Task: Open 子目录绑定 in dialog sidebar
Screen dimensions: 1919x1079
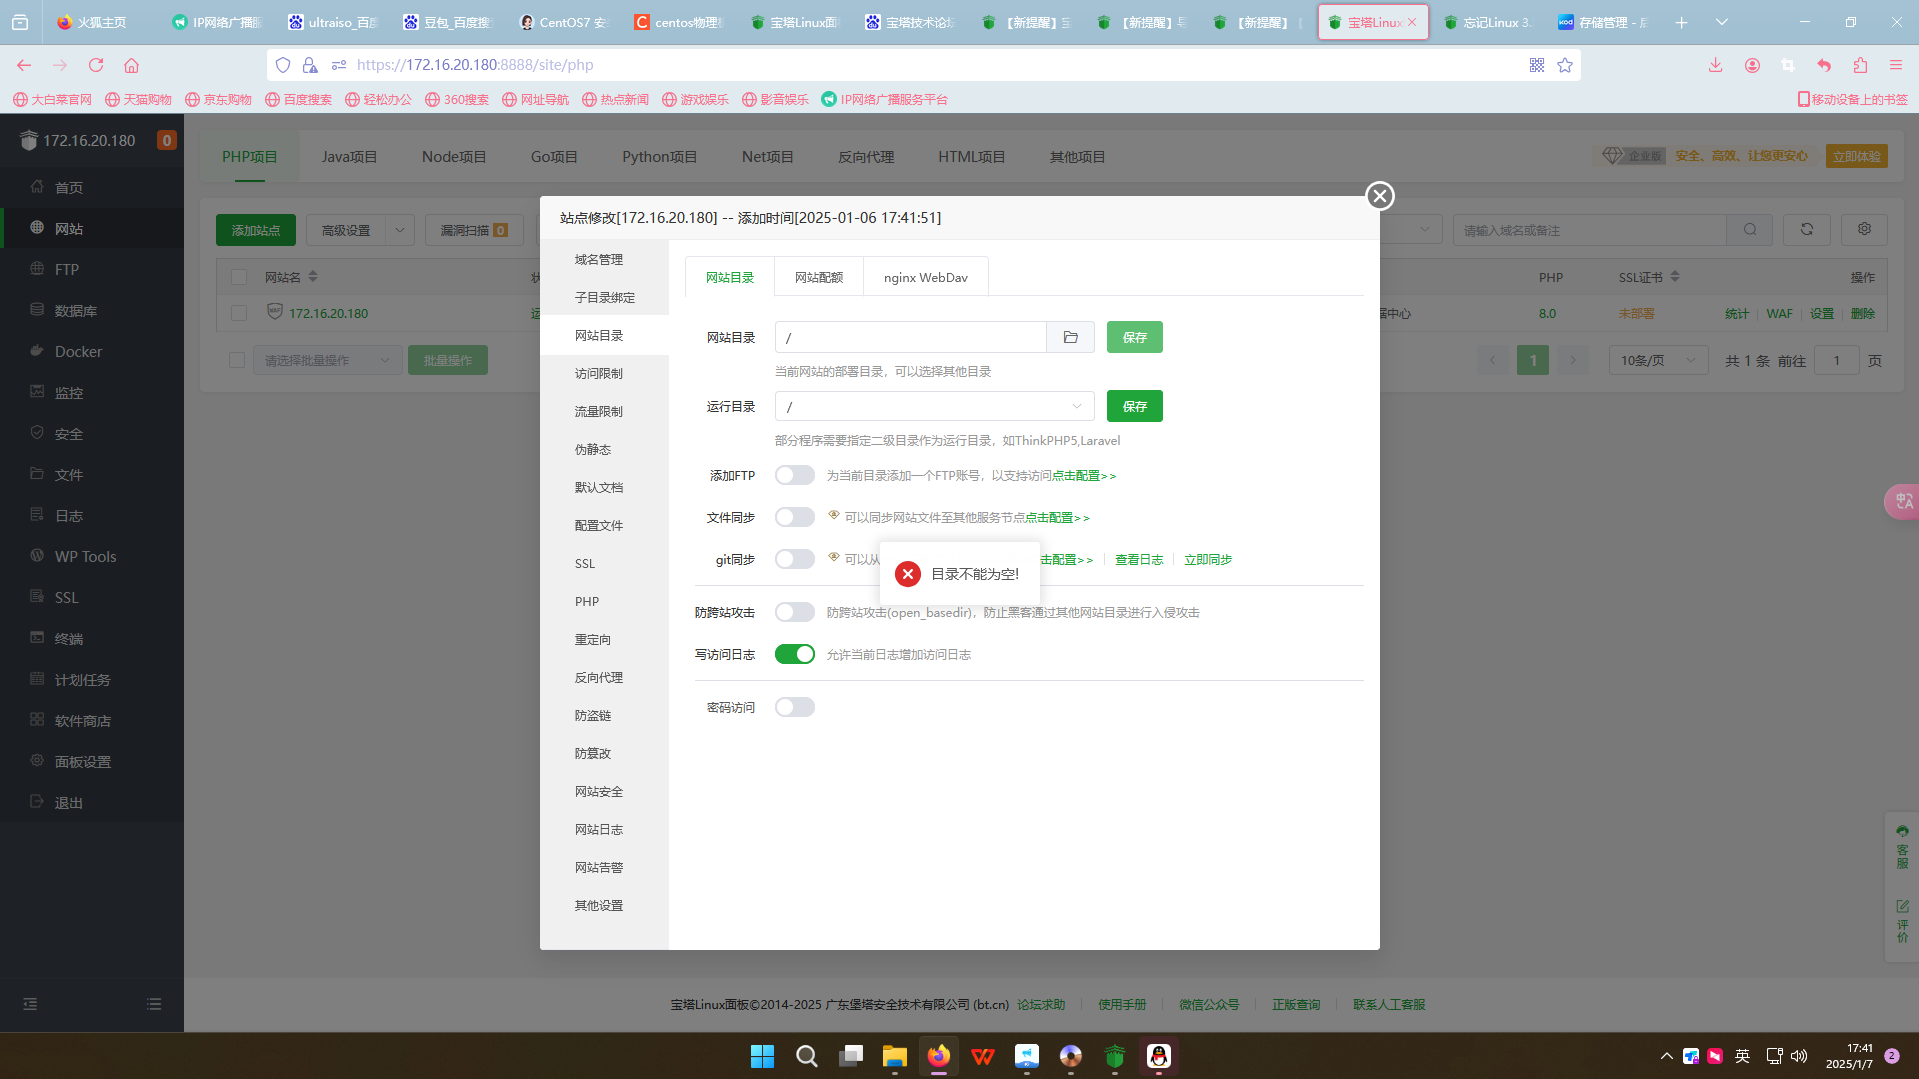Action: coord(605,297)
